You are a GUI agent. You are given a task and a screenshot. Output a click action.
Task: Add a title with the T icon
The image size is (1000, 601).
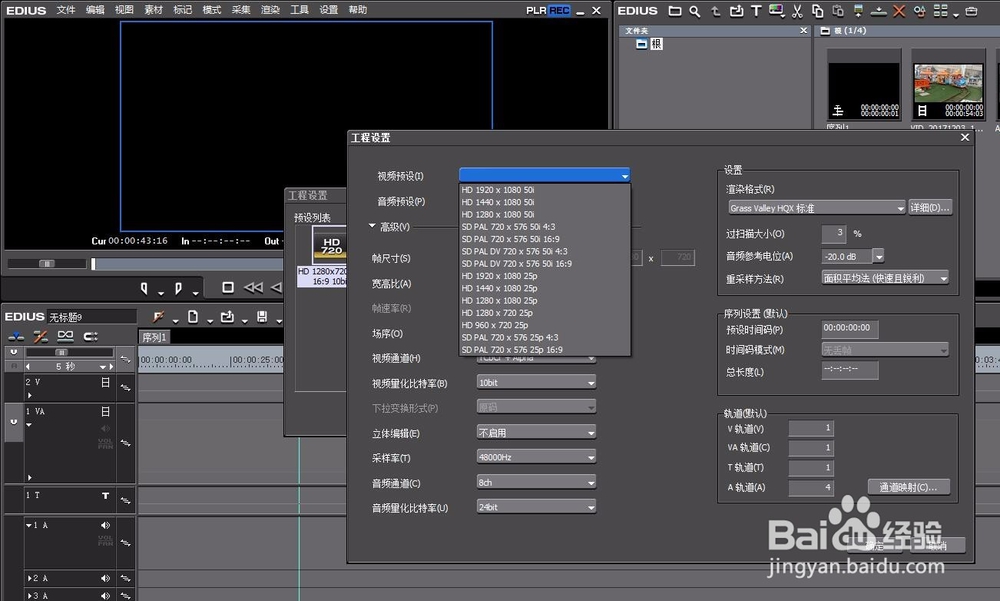(x=756, y=11)
